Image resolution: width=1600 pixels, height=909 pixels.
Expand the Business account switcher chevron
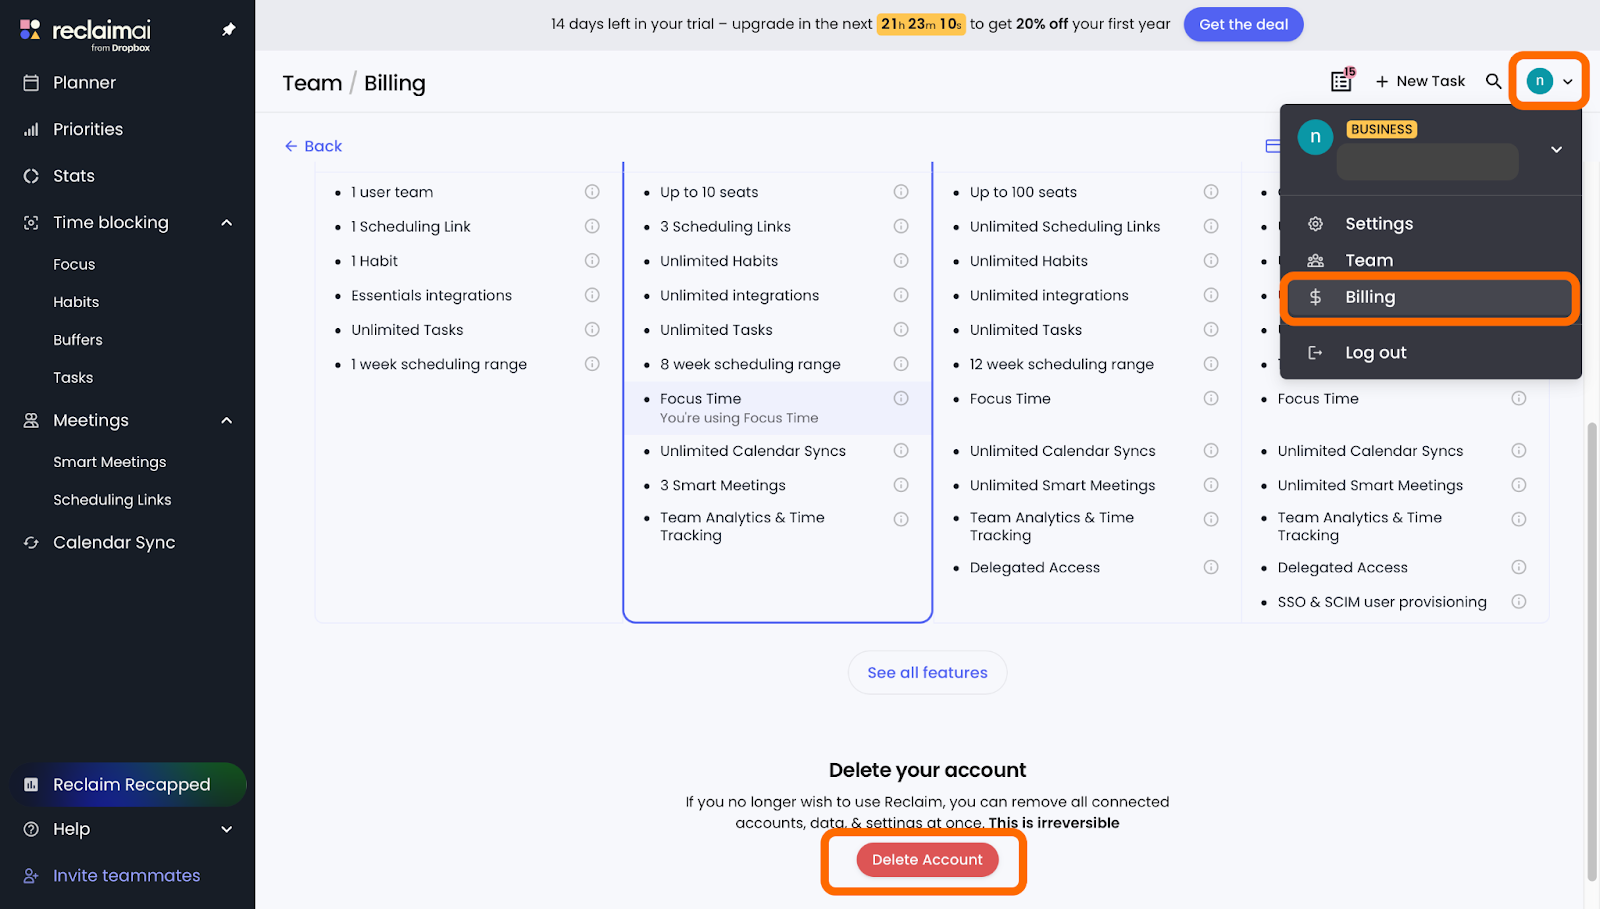(x=1556, y=150)
